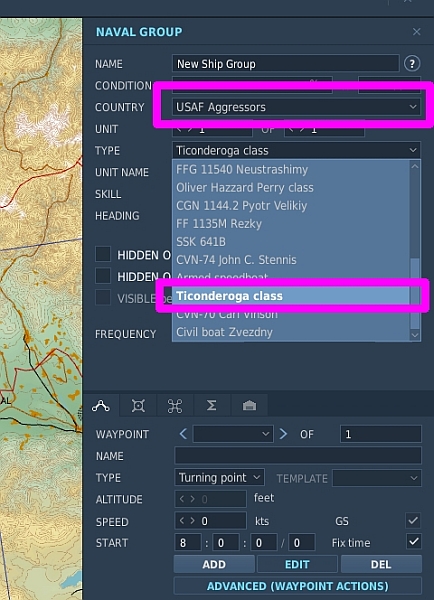Open the warehouse-shaped tab icon
434x600 pixels.
point(249,406)
